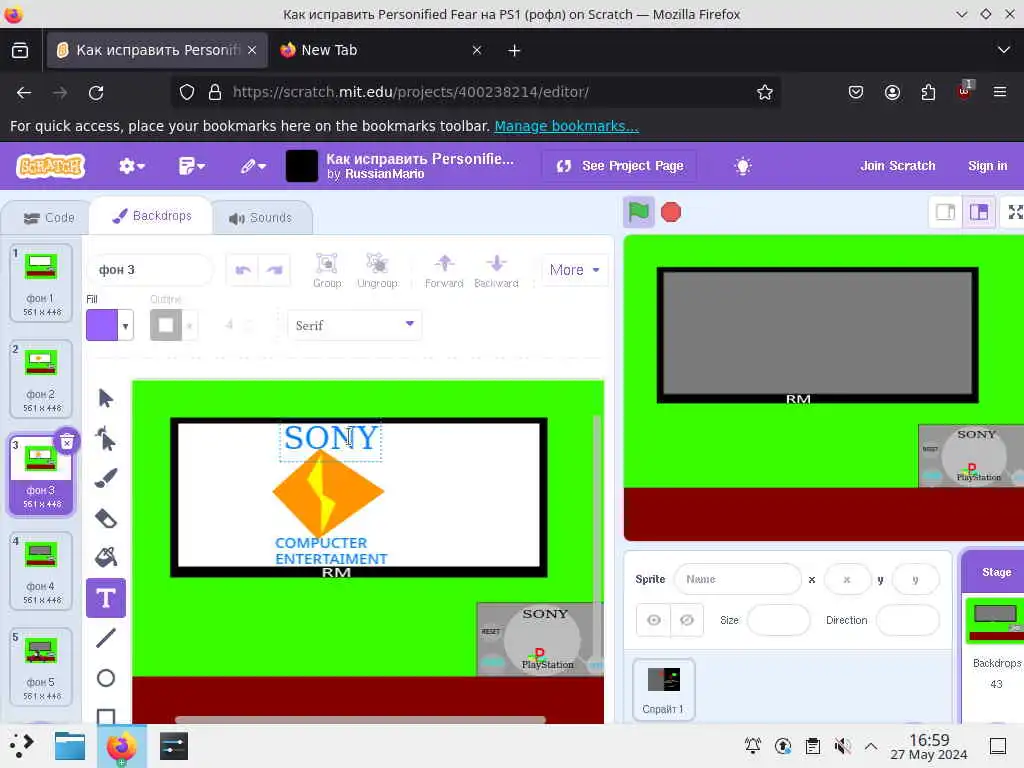This screenshot has height=768, width=1024.
Task: Open Manage bookmarks link
Action: point(566,126)
